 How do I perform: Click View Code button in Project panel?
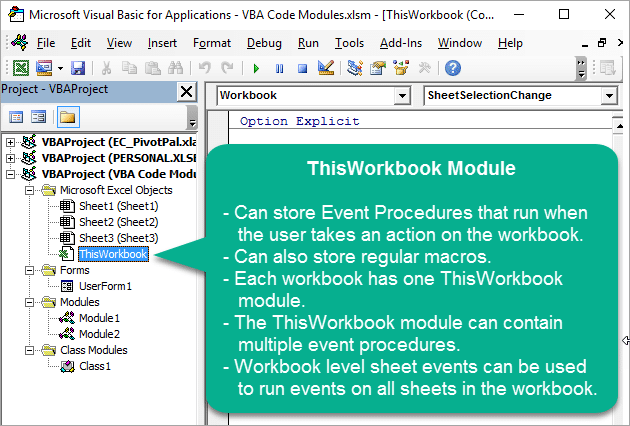pos(16,117)
